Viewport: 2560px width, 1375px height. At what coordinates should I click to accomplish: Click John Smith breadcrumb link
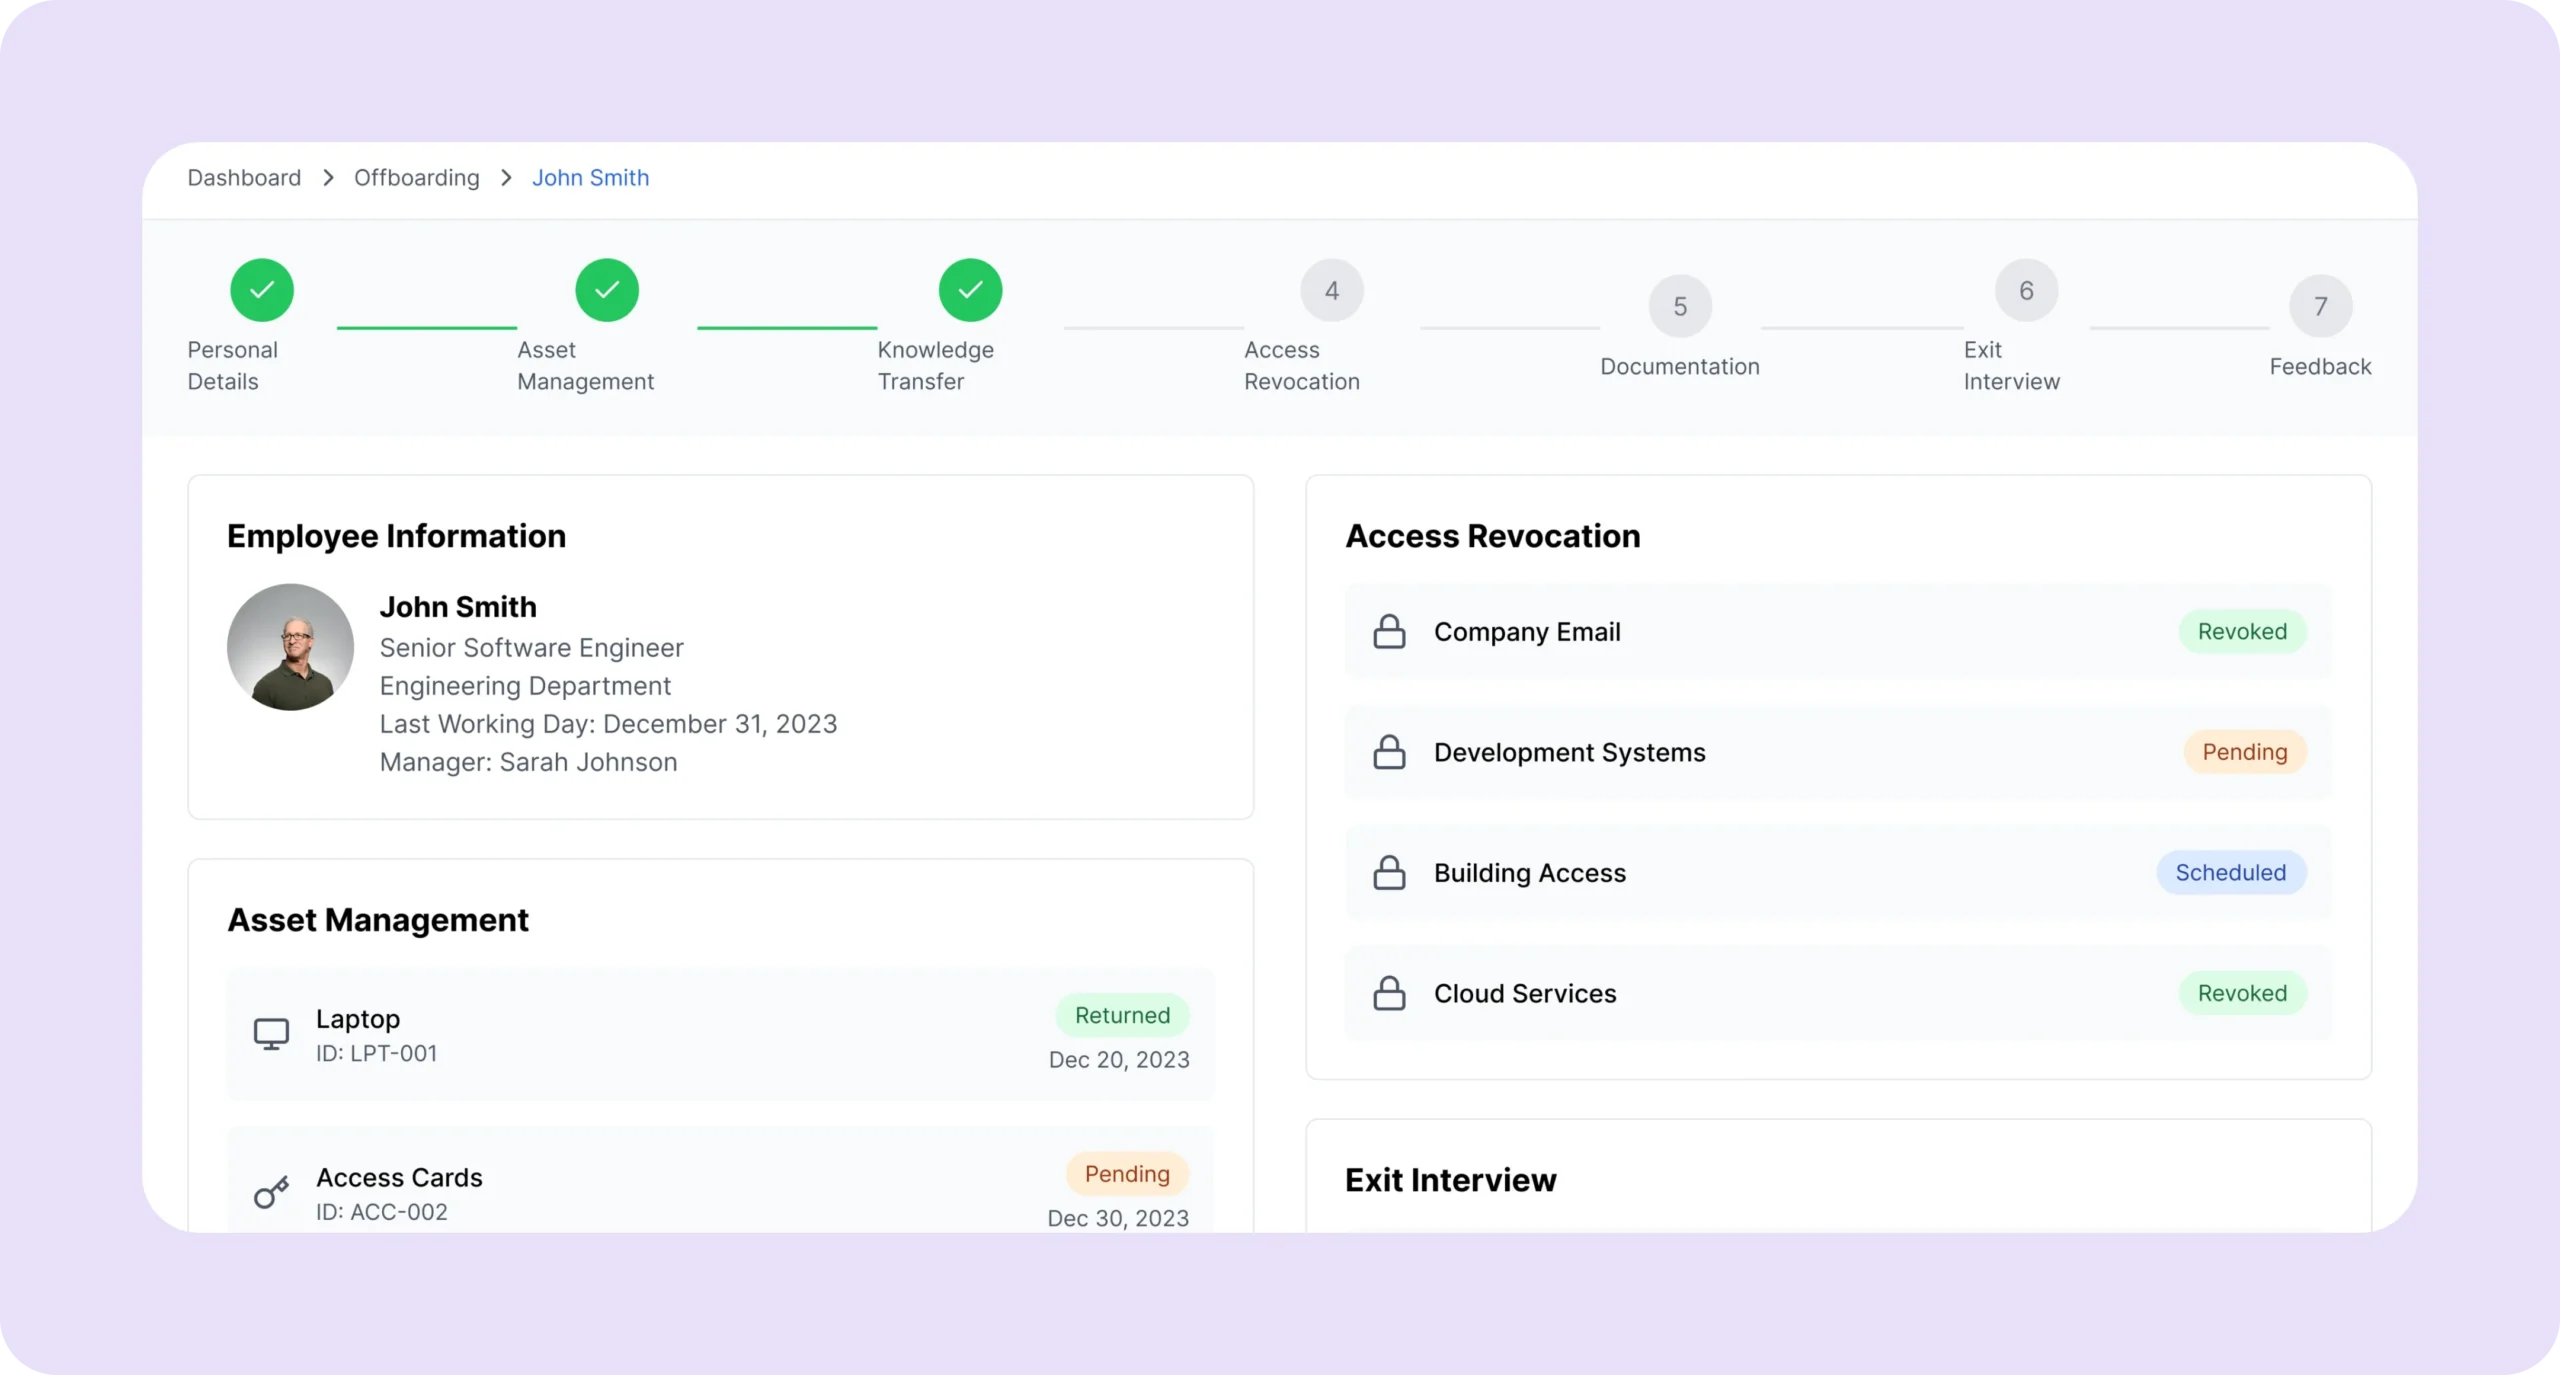coord(590,178)
